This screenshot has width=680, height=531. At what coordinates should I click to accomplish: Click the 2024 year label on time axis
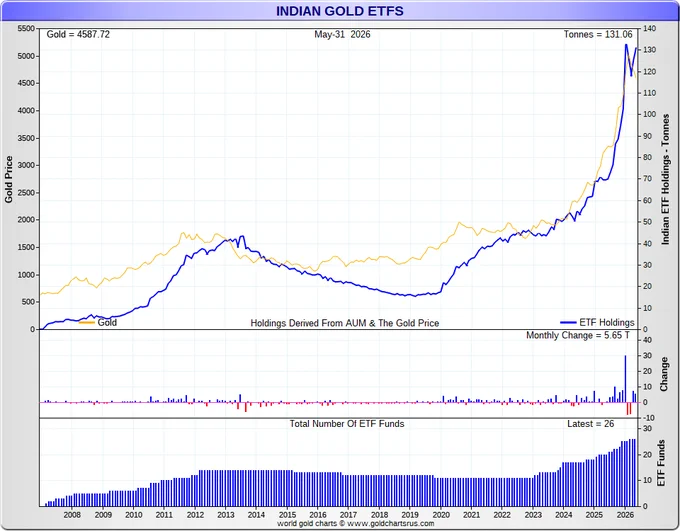[563, 515]
